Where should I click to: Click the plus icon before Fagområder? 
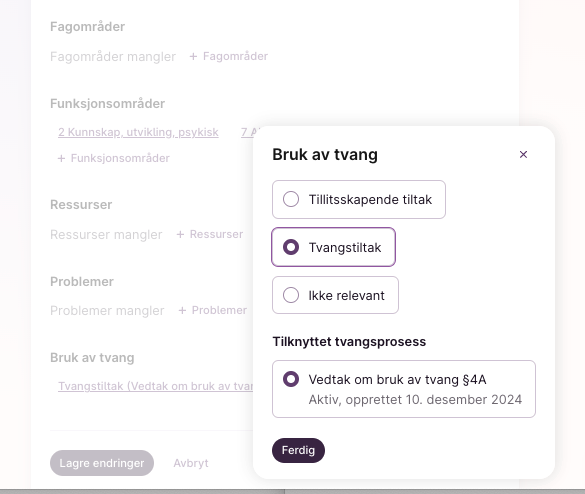[x=193, y=56]
